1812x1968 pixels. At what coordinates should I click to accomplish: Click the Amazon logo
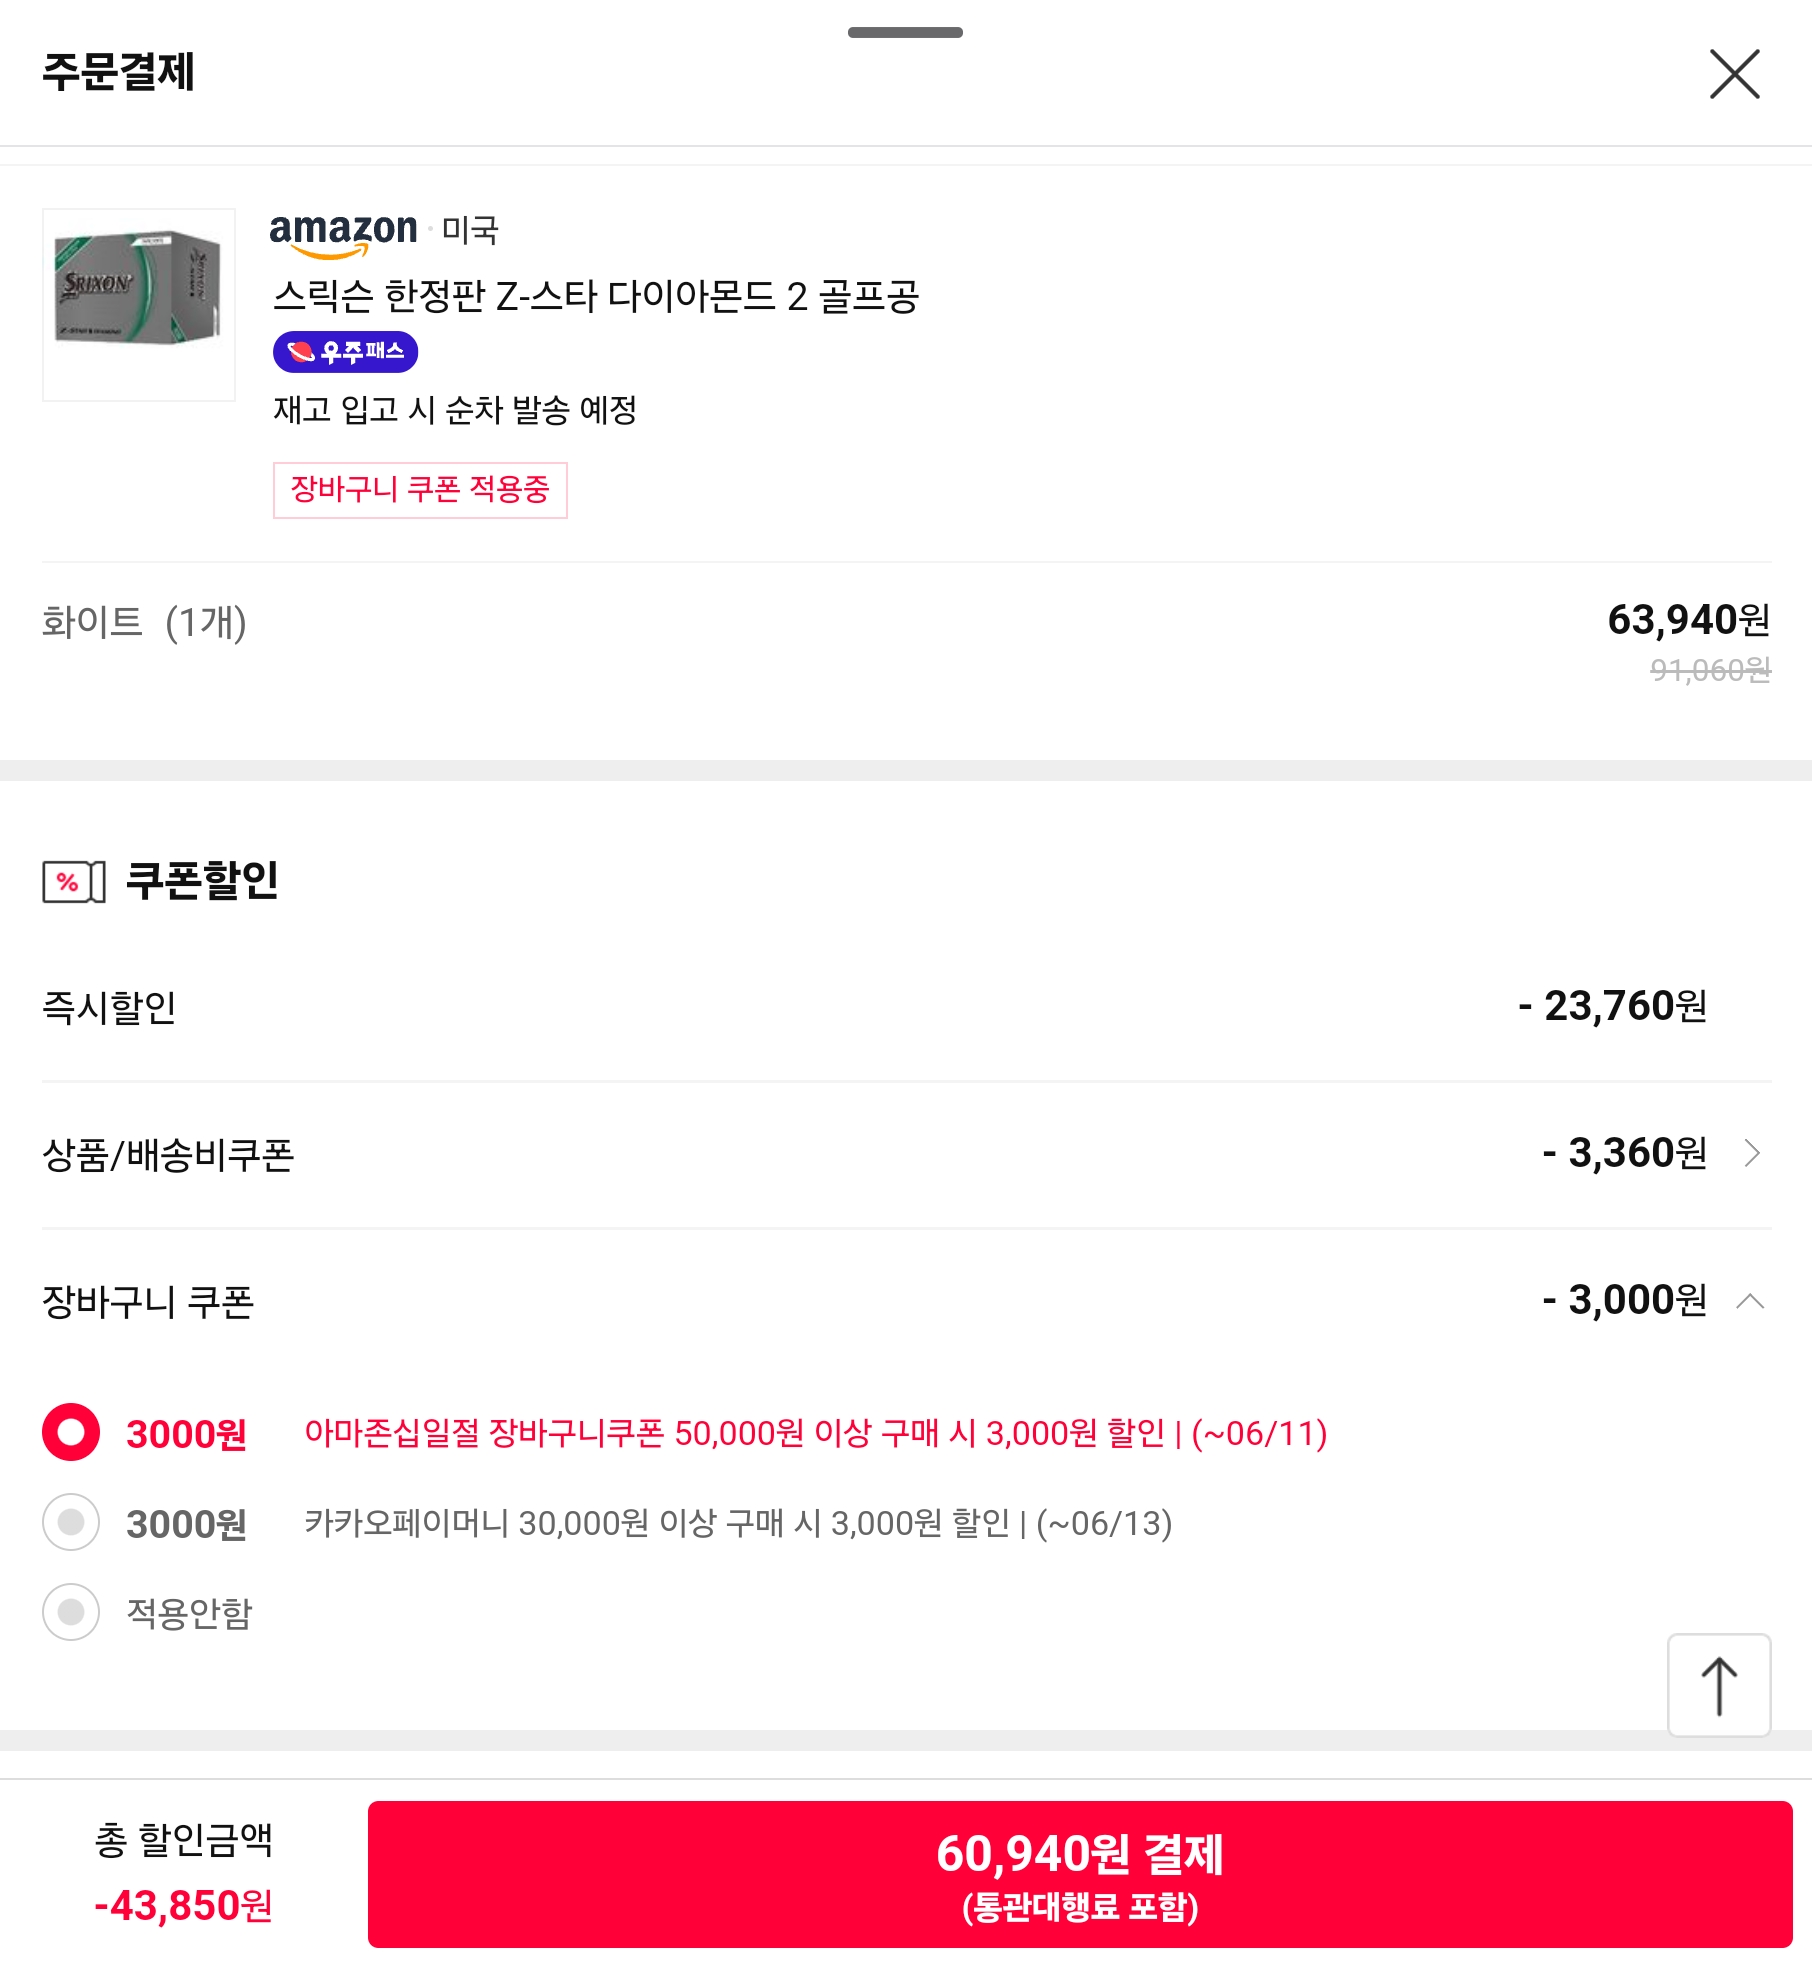(343, 231)
